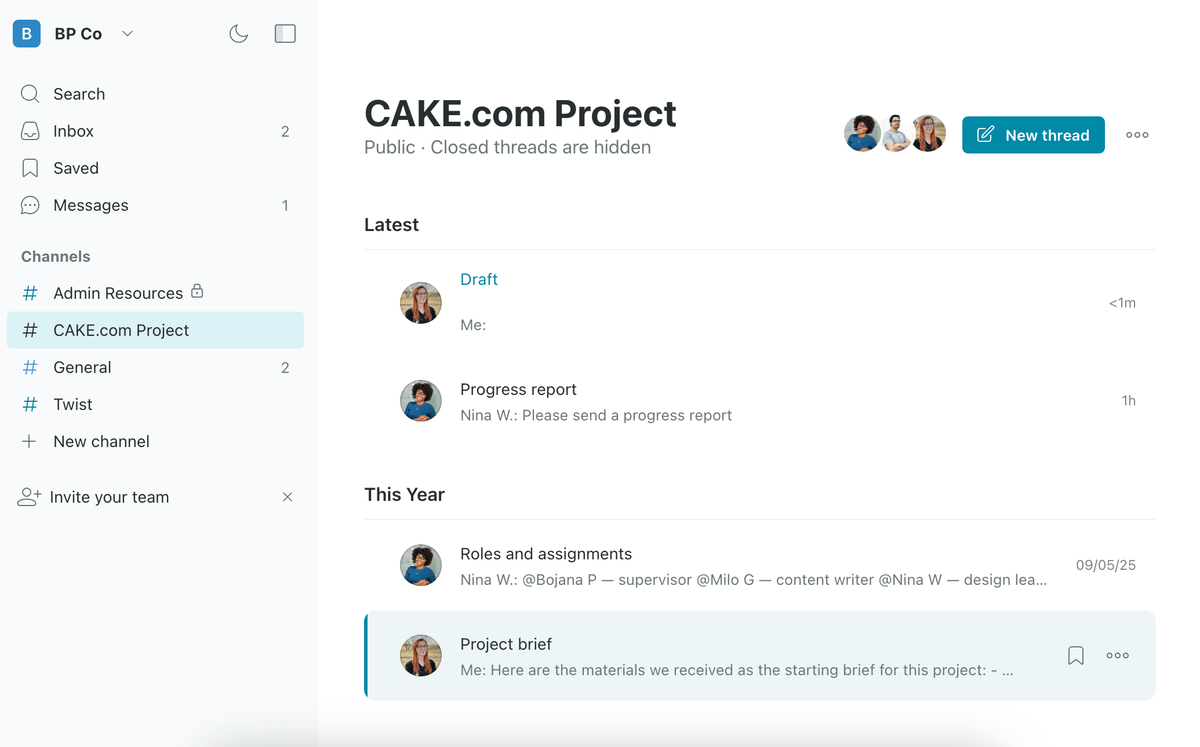Select the Twist channel
Screen dimensions: 1200x747
72,404
